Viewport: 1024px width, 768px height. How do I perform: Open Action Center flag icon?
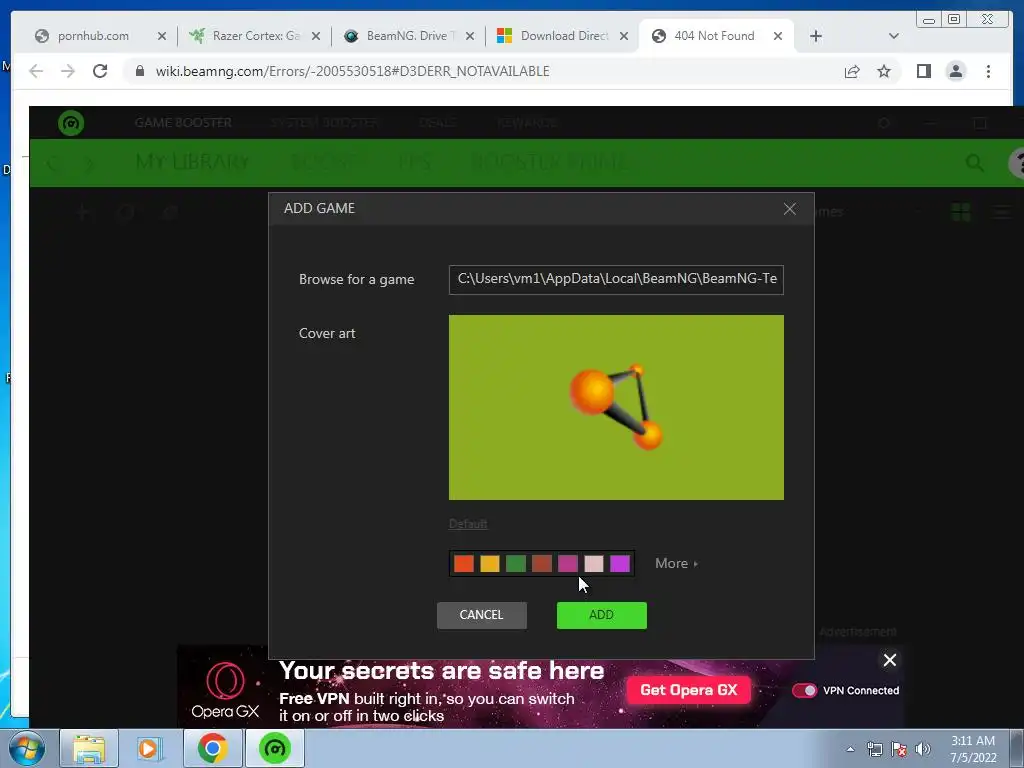(899, 749)
